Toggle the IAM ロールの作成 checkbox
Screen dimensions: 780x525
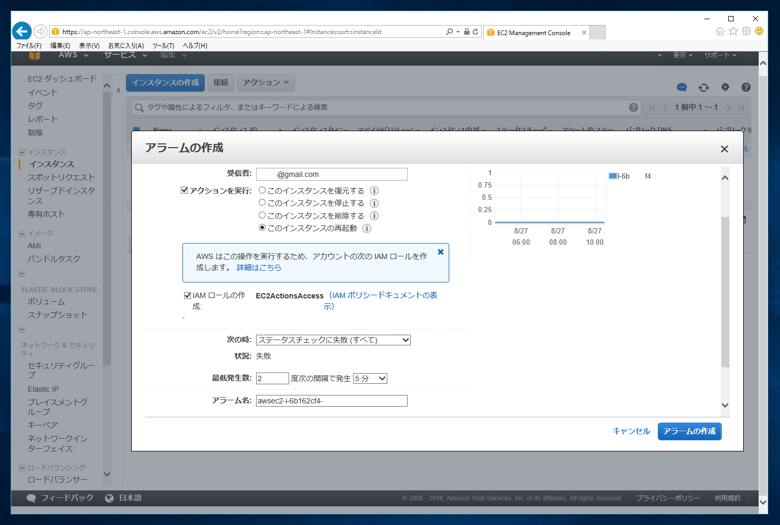[x=188, y=295]
